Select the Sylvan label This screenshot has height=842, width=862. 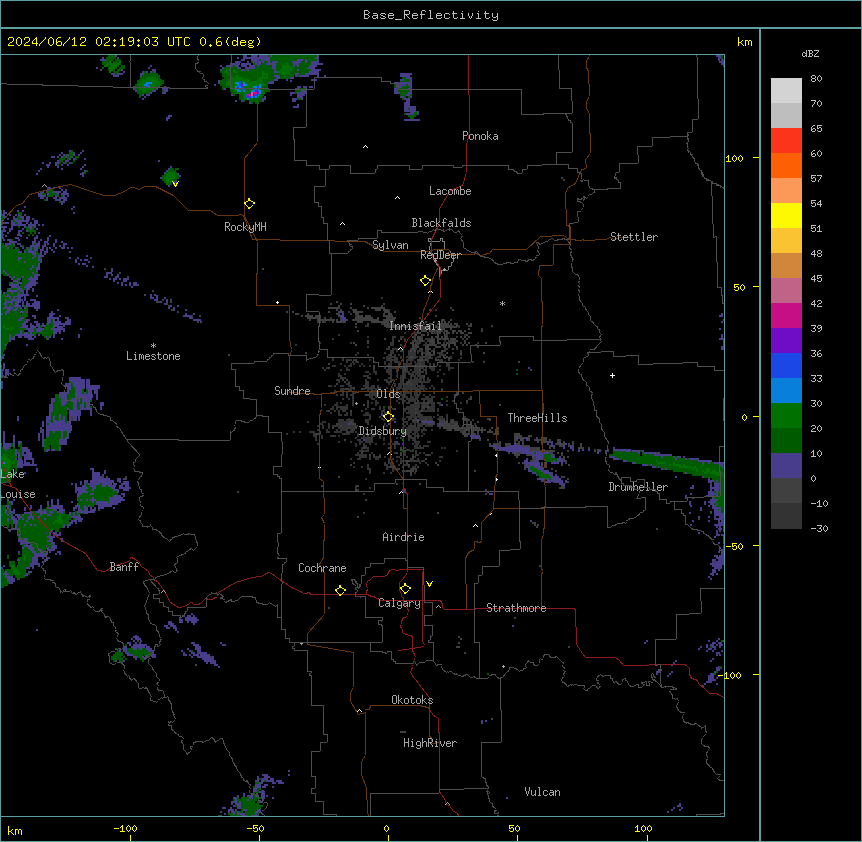click(390, 245)
